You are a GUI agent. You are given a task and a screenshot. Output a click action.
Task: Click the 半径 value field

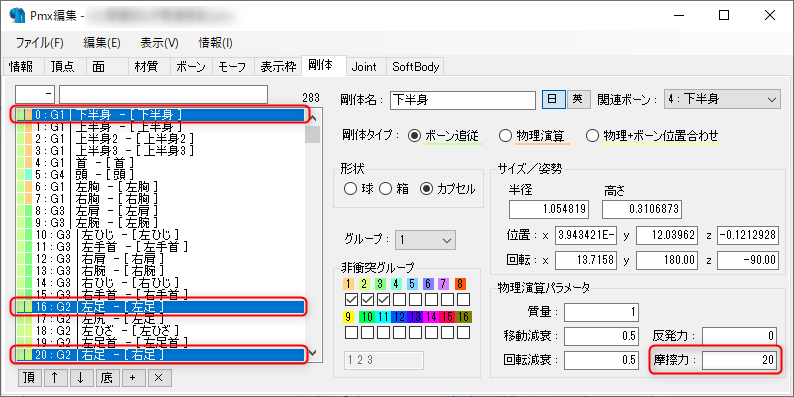(549, 209)
